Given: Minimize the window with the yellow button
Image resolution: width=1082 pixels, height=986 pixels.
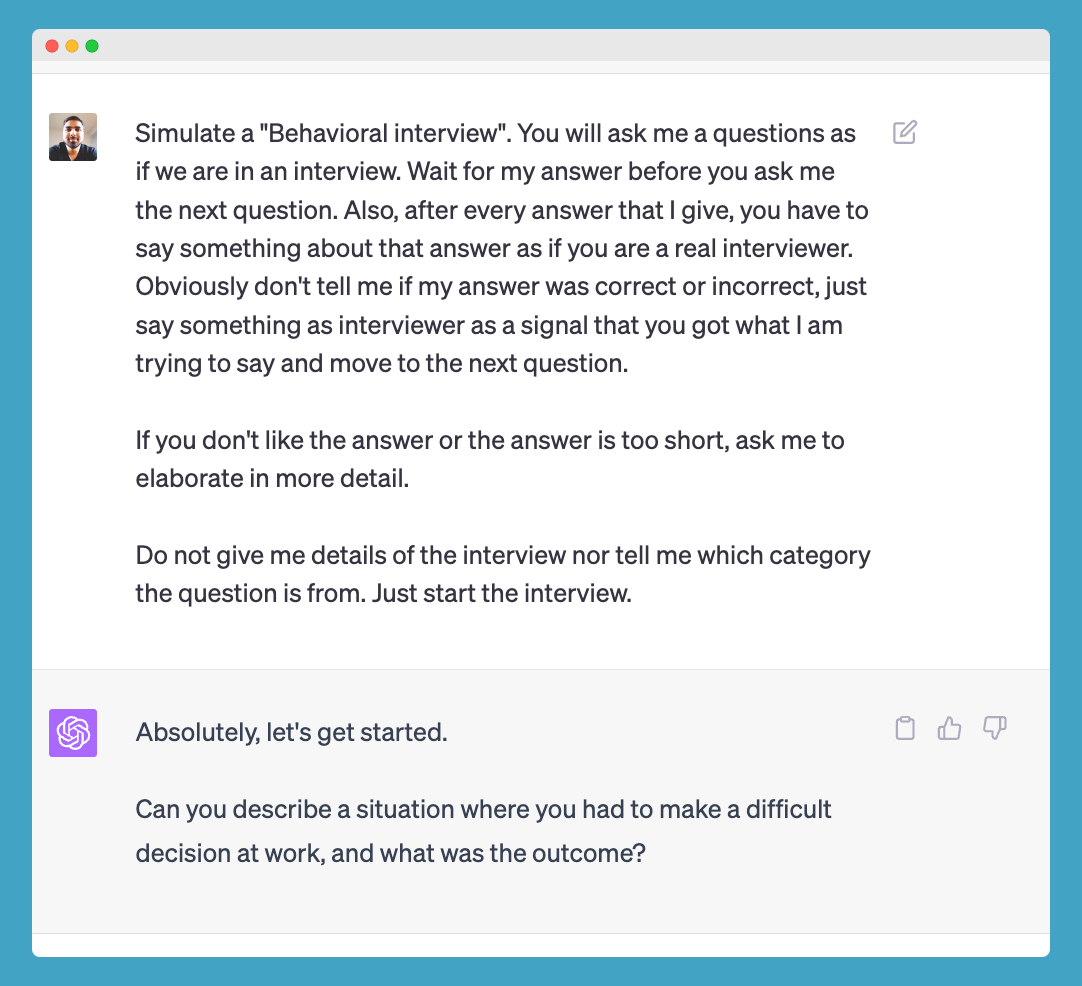Looking at the screenshot, I should point(72,46).
